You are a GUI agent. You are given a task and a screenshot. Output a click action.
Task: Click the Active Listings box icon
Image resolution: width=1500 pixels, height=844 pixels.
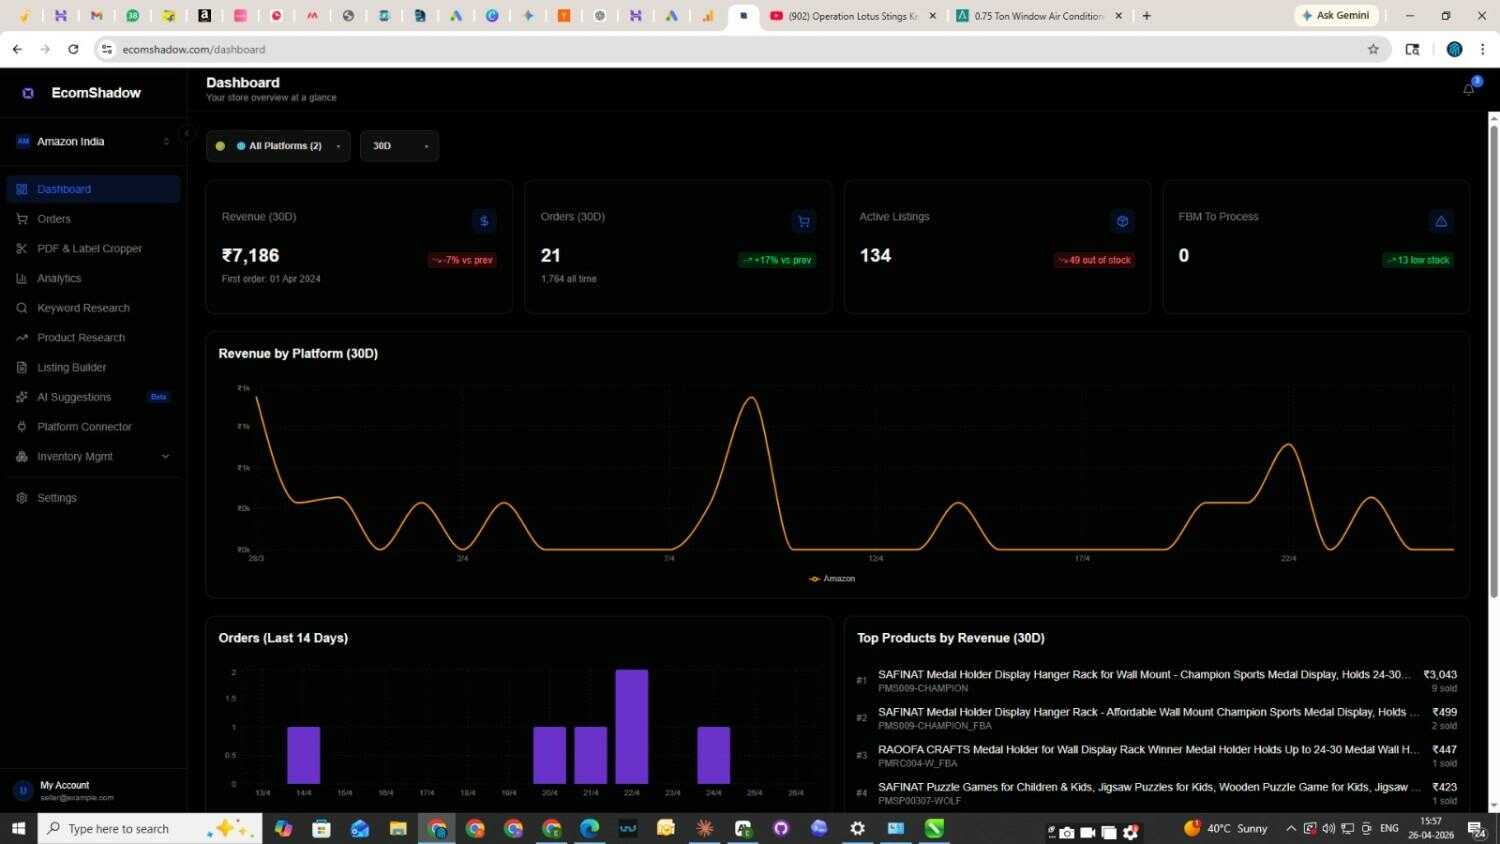click(1122, 221)
